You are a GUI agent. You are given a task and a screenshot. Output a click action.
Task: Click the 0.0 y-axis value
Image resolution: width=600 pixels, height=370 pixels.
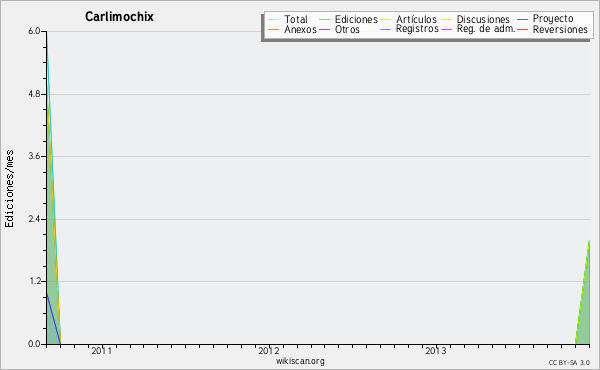coord(34,344)
